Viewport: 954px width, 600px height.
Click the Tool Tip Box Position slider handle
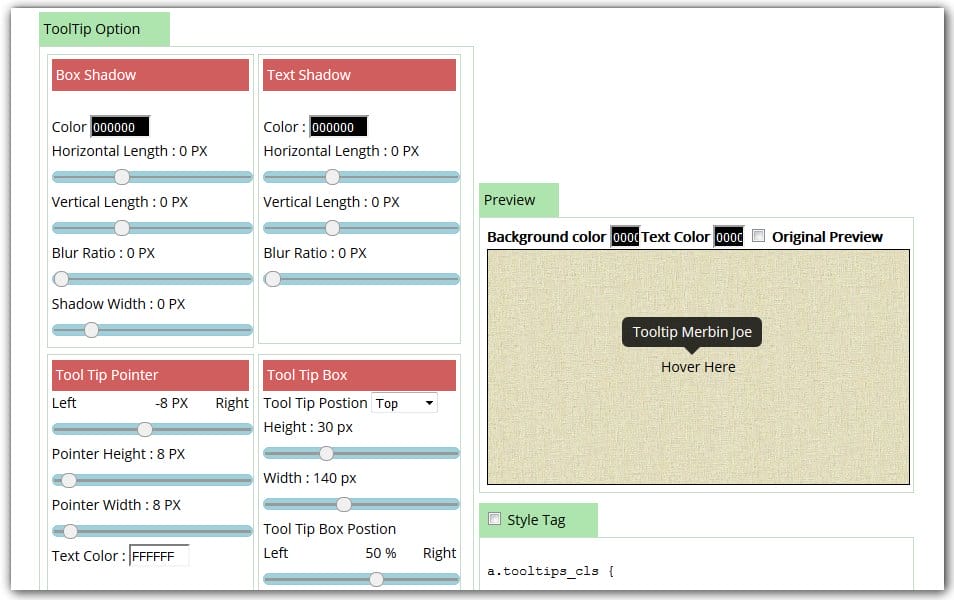tap(375, 578)
